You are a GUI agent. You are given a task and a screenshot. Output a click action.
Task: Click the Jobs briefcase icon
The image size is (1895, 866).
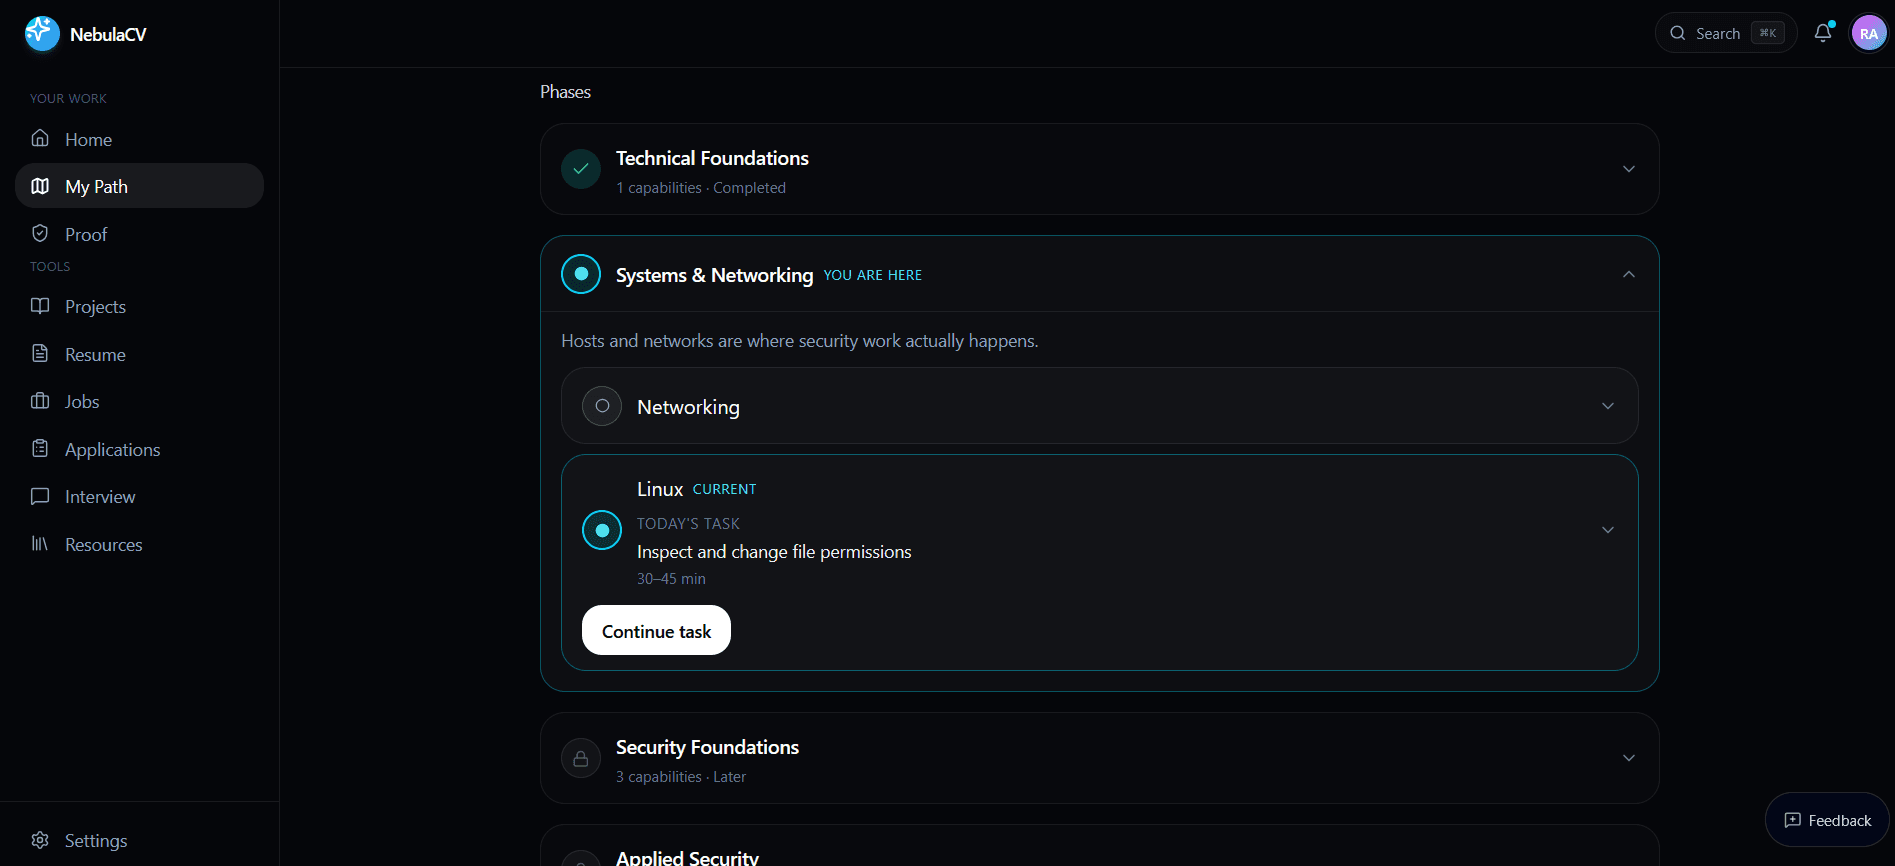click(40, 401)
